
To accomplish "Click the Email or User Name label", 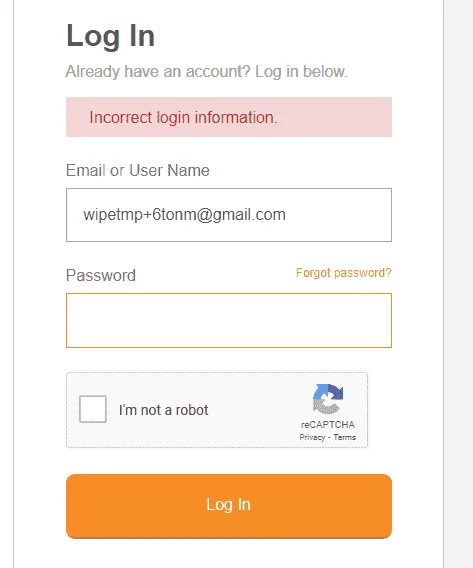I will (138, 170).
